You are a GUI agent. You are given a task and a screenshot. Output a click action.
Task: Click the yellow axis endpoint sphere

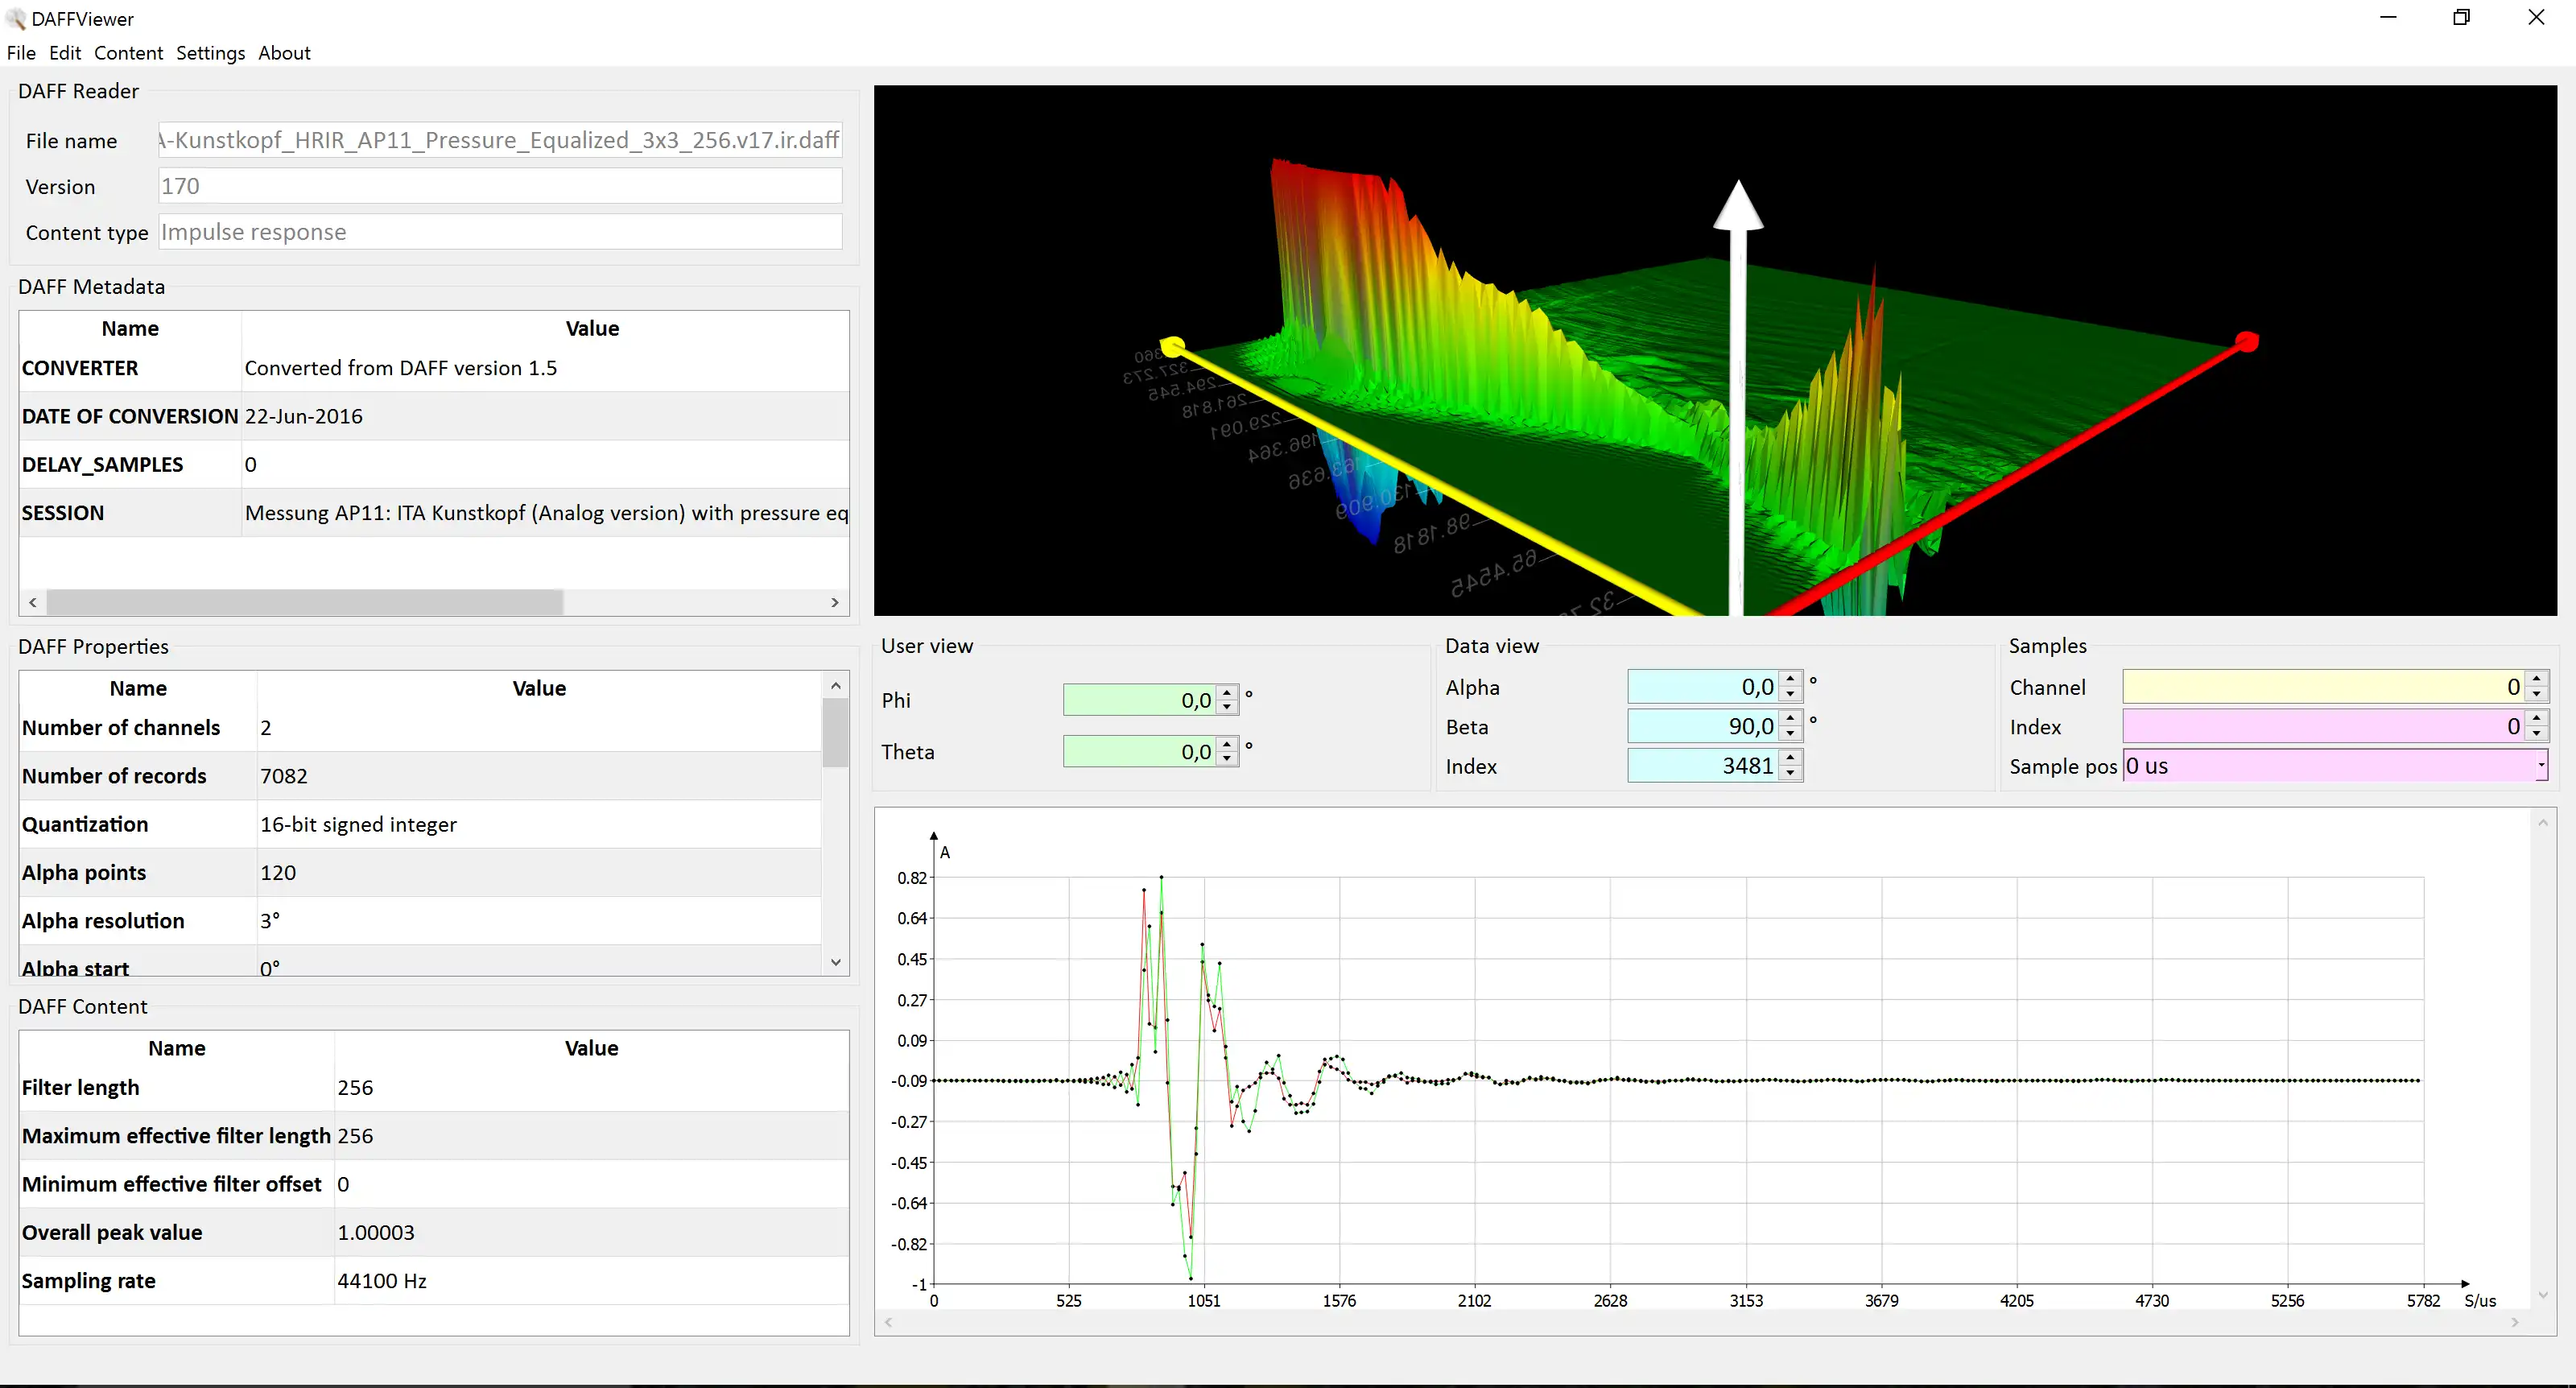[1173, 346]
